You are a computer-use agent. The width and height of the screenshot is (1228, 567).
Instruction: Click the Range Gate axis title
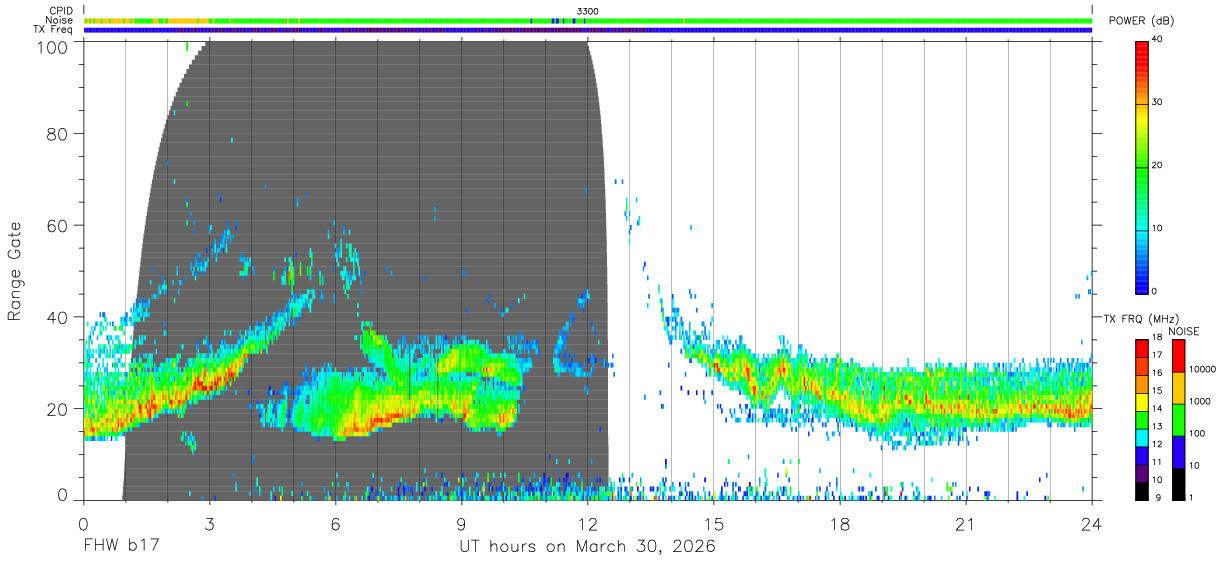click(x=15, y=270)
